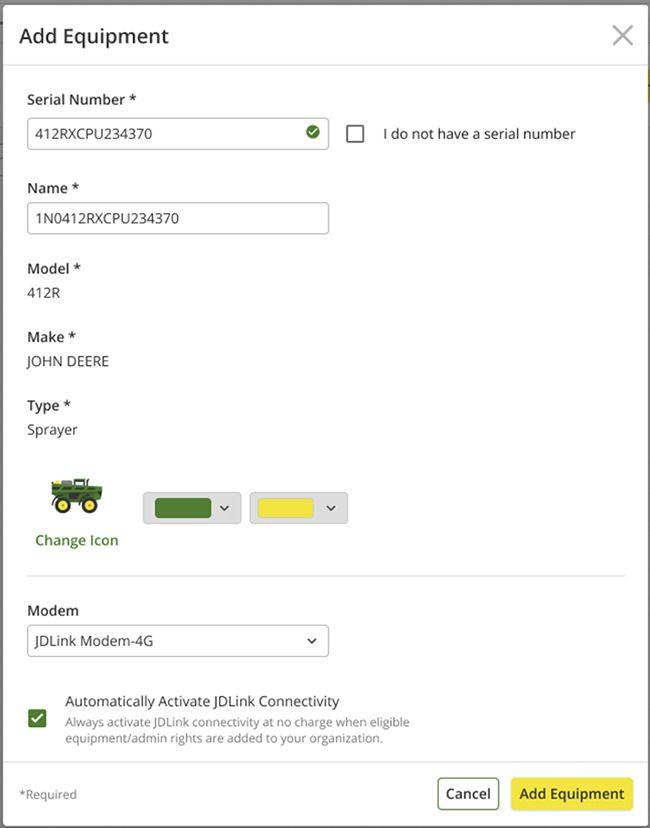Click the Add Equipment dialog title
This screenshot has width=650, height=828.
pyautogui.click(x=94, y=36)
